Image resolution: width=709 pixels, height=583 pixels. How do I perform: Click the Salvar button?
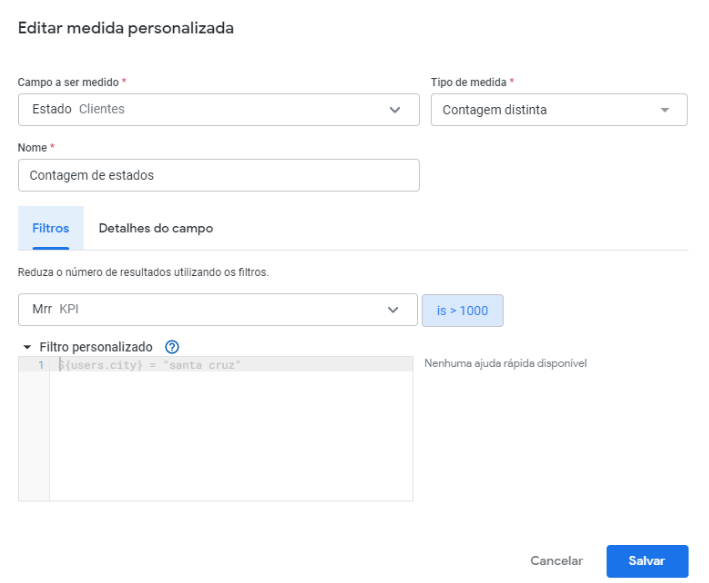[x=647, y=561]
